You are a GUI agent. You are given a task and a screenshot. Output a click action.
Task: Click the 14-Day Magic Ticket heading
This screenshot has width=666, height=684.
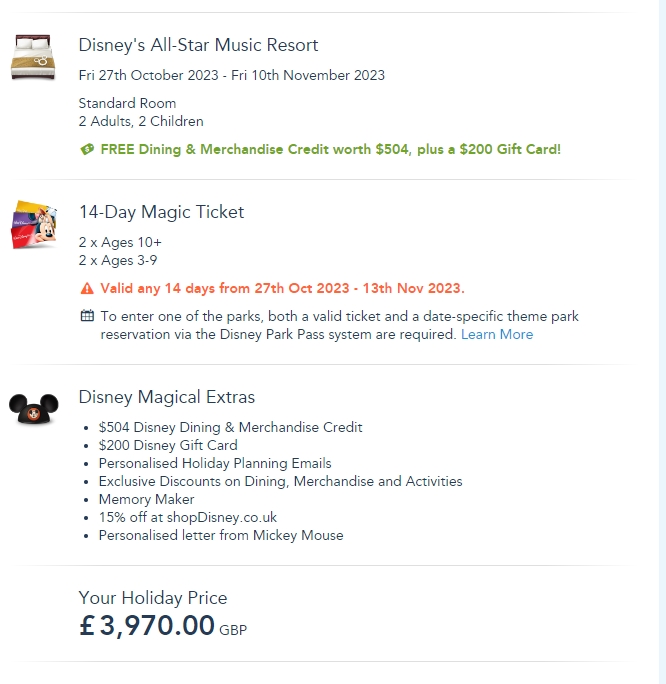161,212
